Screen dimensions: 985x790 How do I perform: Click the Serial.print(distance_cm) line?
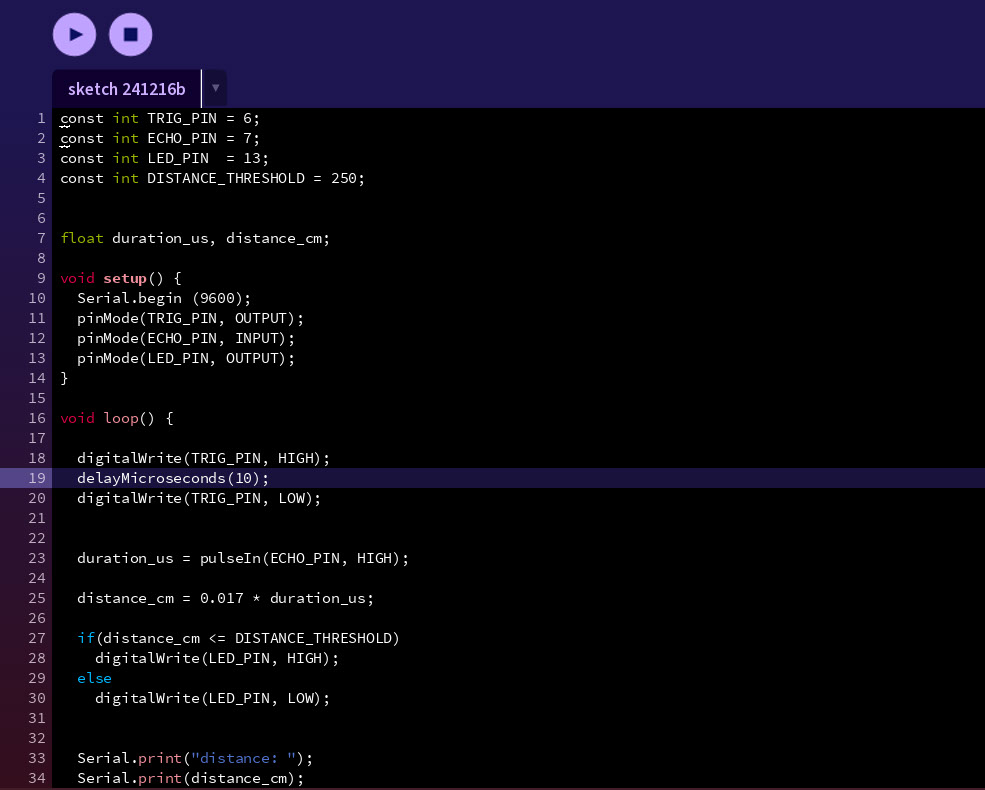click(x=190, y=778)
